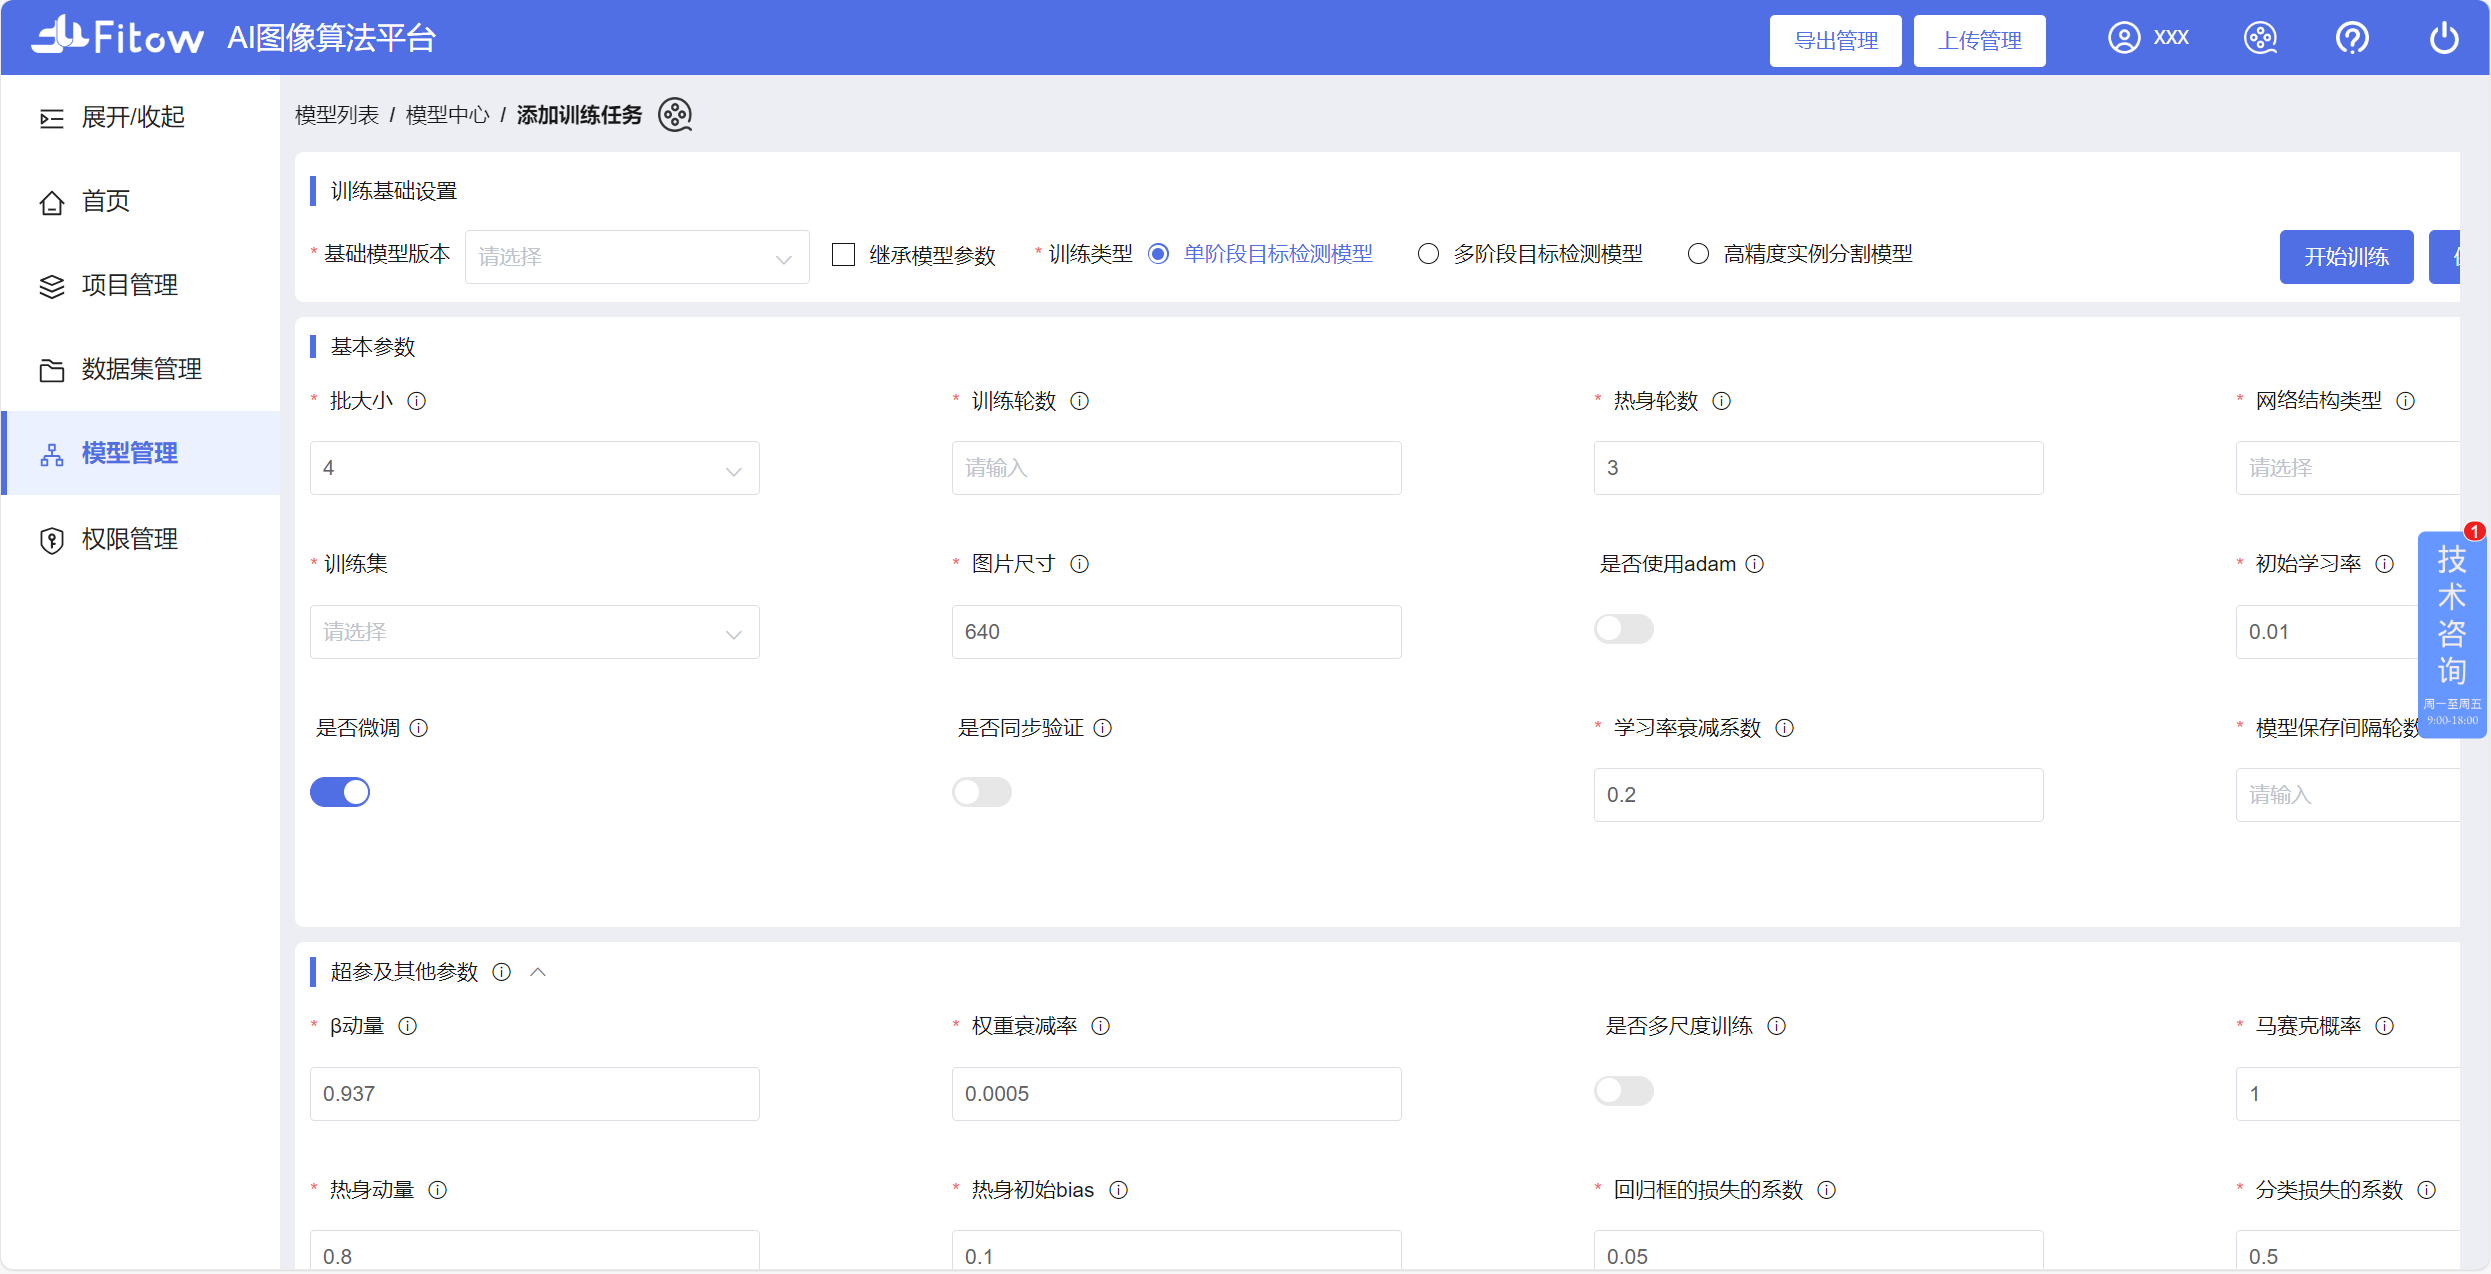The image size is (2491, 1274).
Task: Click the 热身轮数 input field
Action: point(1819,468)
